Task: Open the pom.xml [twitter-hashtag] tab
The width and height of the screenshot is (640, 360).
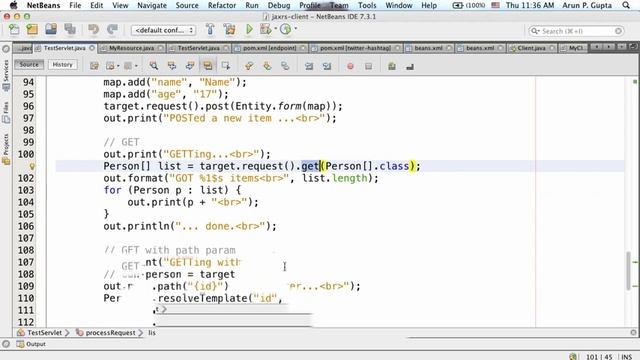Action: (355, 48)
